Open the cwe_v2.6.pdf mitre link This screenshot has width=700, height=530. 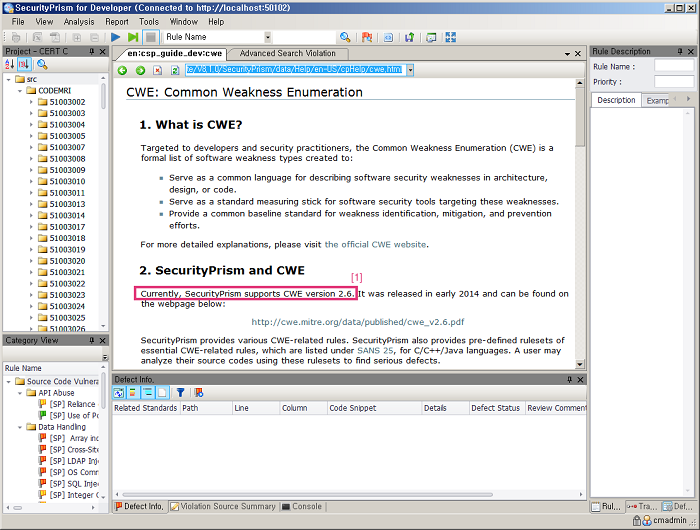(x=358, y=322)
